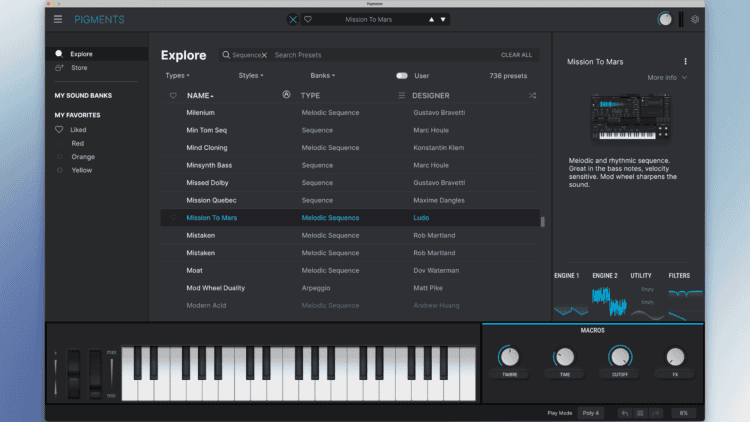Expand the Types filter dropdown
The image size is (750, 422).
pyautogui.click(x=177, y=76)
